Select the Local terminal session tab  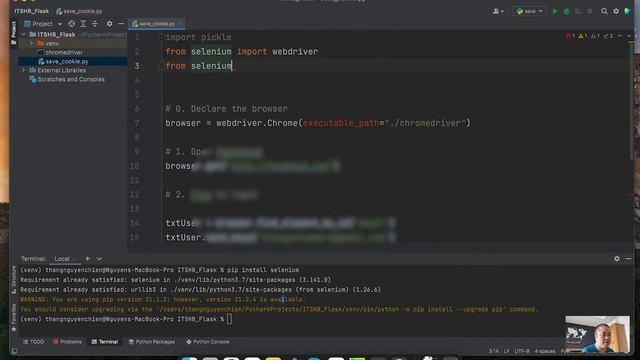(62, 259)
